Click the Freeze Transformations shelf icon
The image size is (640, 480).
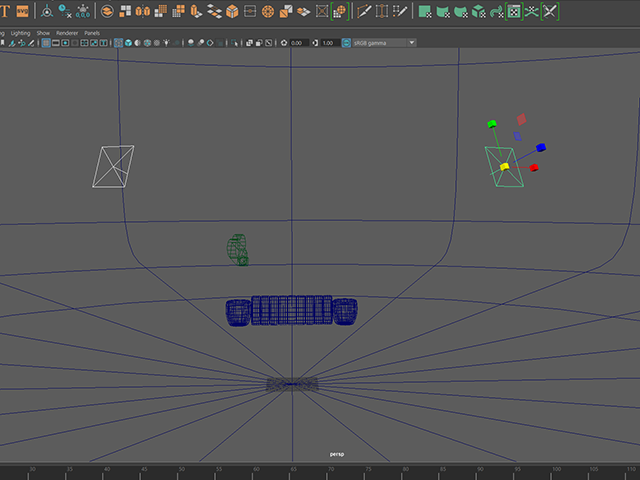[x=83, y=11]
